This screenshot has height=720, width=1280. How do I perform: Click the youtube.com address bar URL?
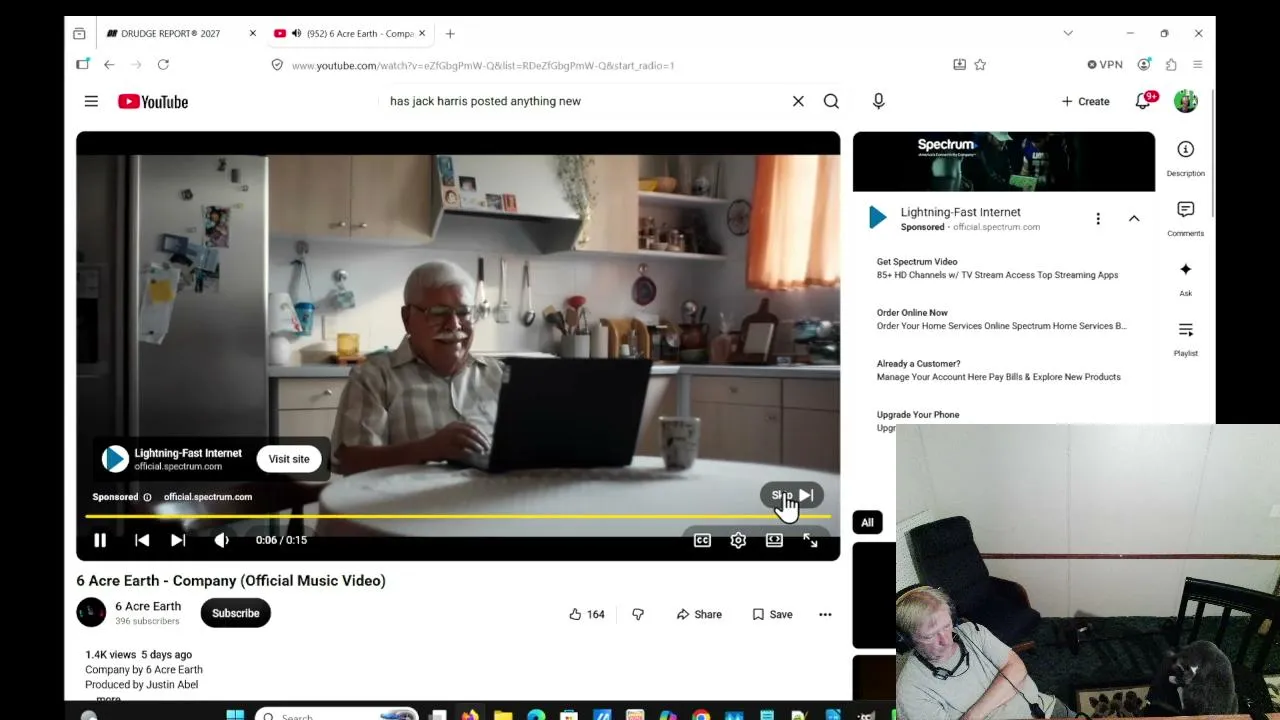click(483, 65)
